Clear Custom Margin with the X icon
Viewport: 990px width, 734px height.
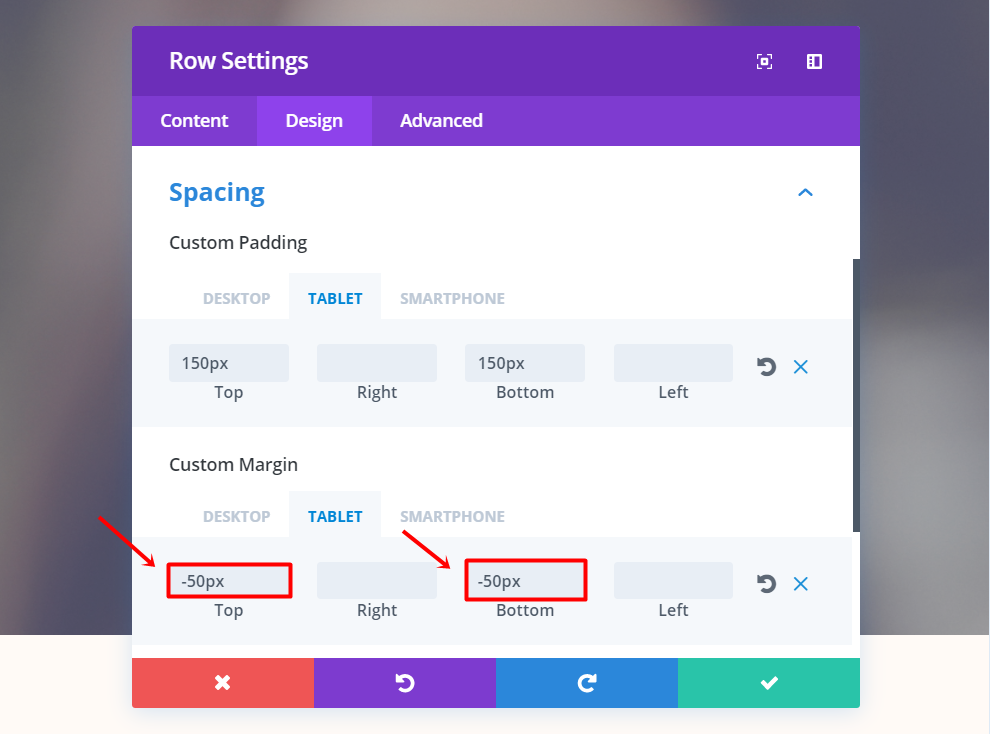point(800,583)
